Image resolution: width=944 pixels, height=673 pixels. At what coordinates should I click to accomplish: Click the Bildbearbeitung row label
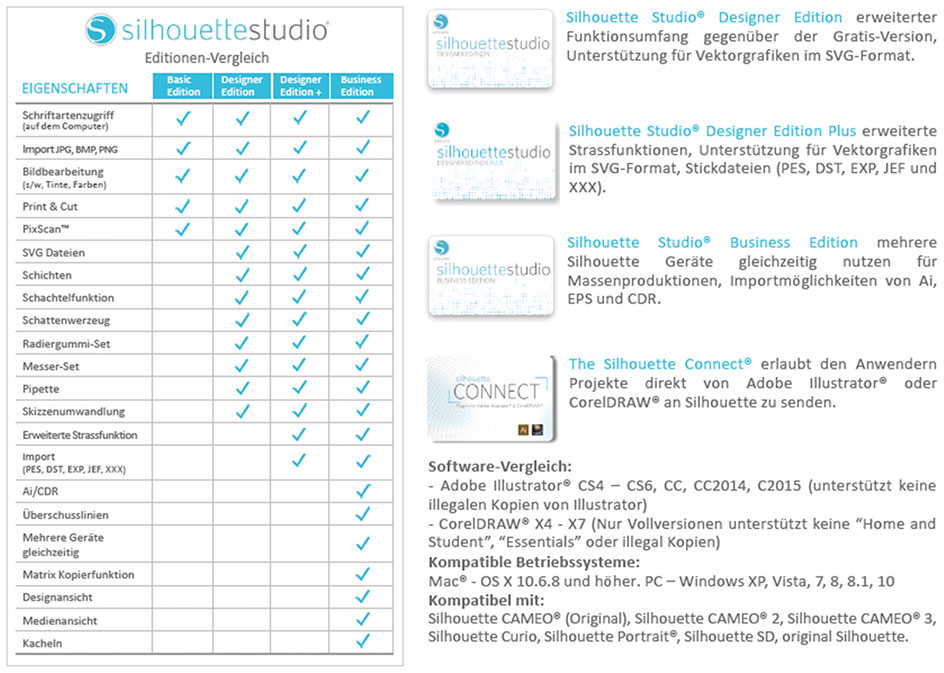pos(64,178)
